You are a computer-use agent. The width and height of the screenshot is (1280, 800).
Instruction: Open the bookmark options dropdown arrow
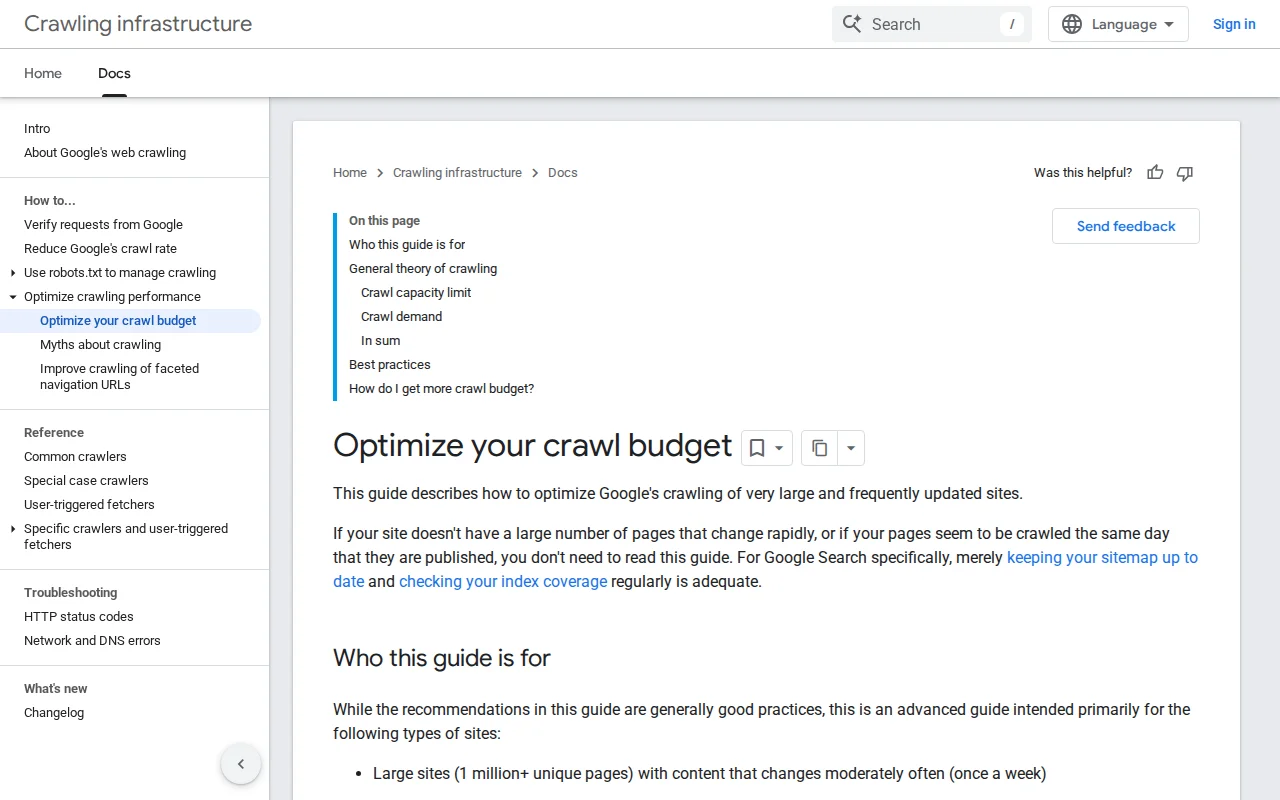(x=779, y=447)
